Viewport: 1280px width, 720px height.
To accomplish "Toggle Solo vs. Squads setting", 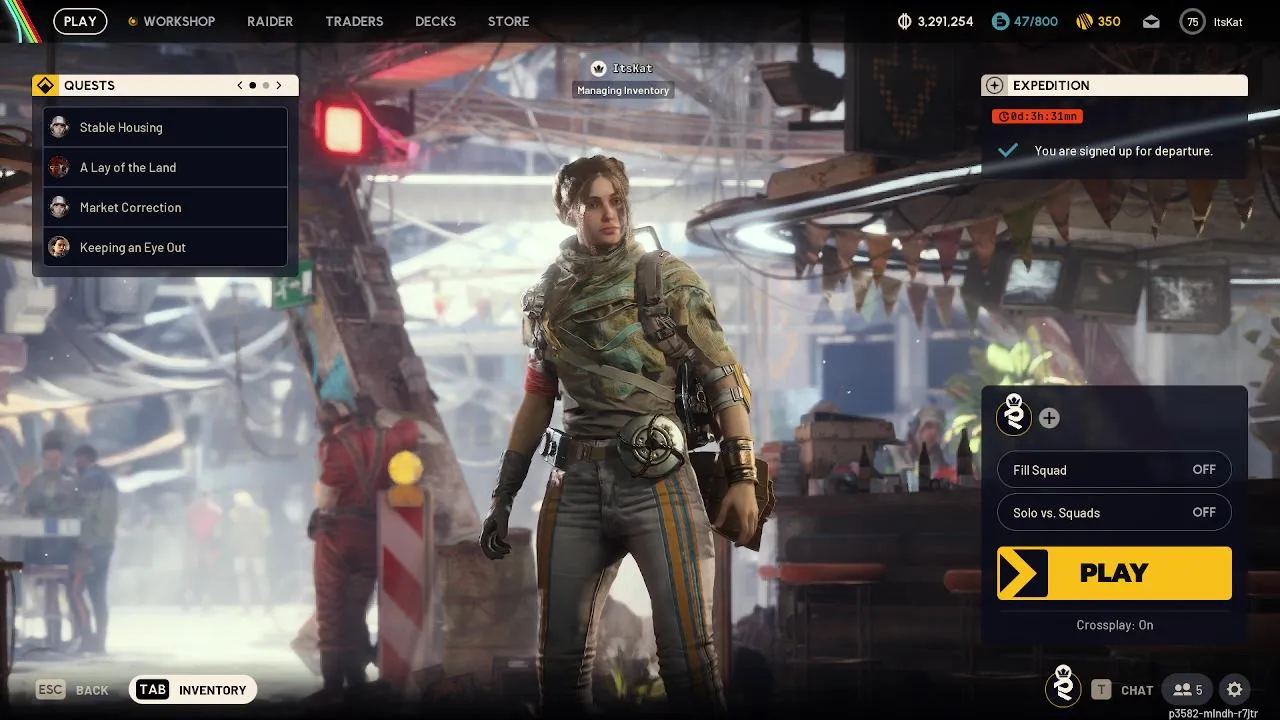I will 1114,513.
